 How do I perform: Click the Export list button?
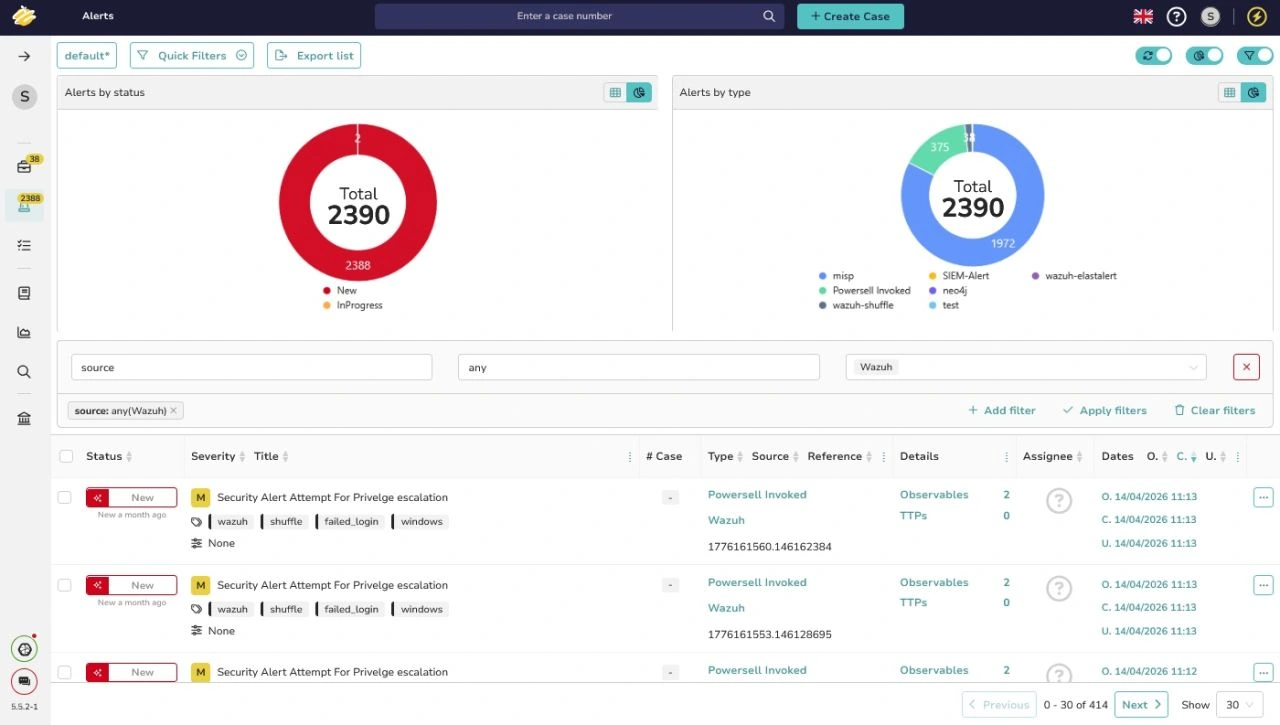tap(314, 56)
